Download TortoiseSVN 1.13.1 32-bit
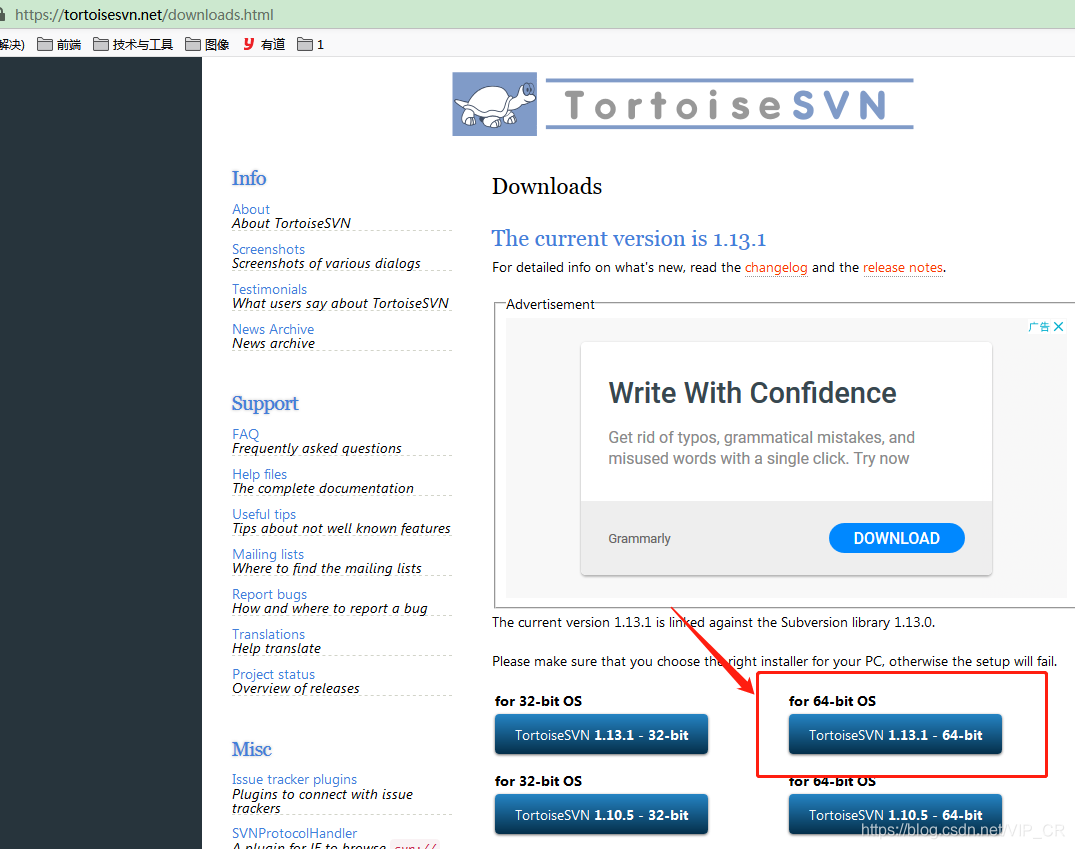This screenshot has width=1075, height=849. [x=601, y=734]
